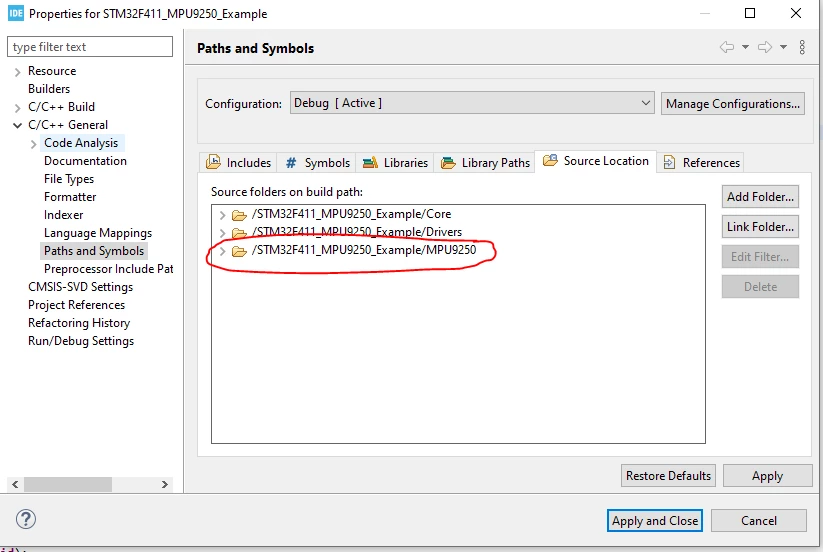Expand the Resource tree node

pyautogui.click(x=17, y=72)
